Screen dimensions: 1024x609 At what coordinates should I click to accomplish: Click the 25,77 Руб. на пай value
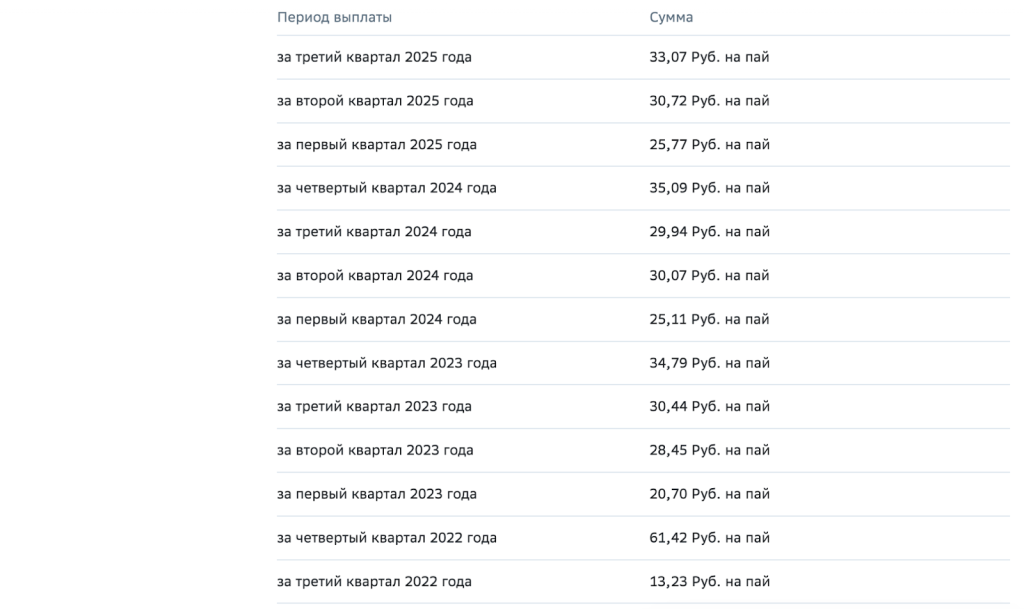click(x=709, y=145)
